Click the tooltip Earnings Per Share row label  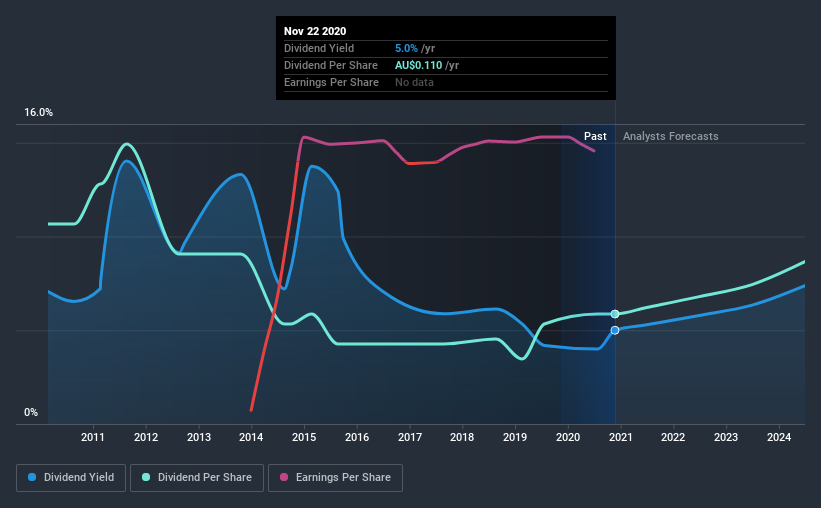click(x=331, y=82)
